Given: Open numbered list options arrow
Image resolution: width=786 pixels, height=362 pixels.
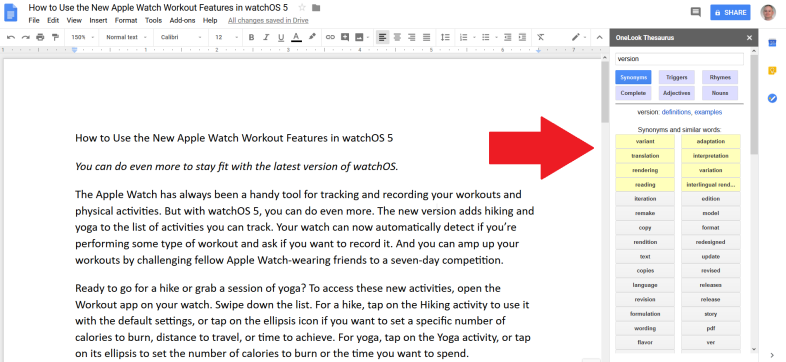Looking at the screenshot, I should pos(474,37).
